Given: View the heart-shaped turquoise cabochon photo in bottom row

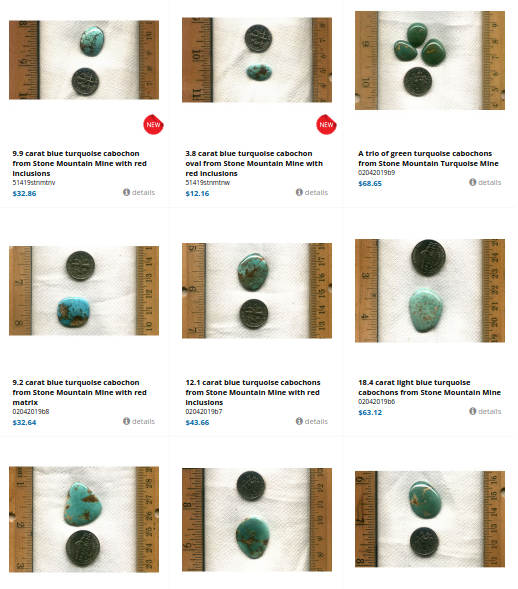Looking at the screenshot, I should 84,519.
